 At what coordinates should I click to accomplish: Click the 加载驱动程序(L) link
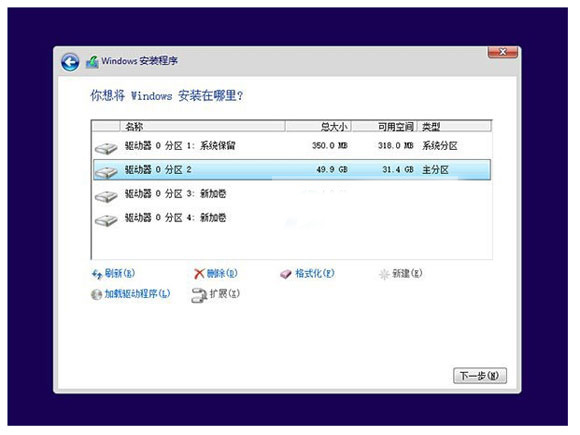pyautogui.click(x=137, y=294)
